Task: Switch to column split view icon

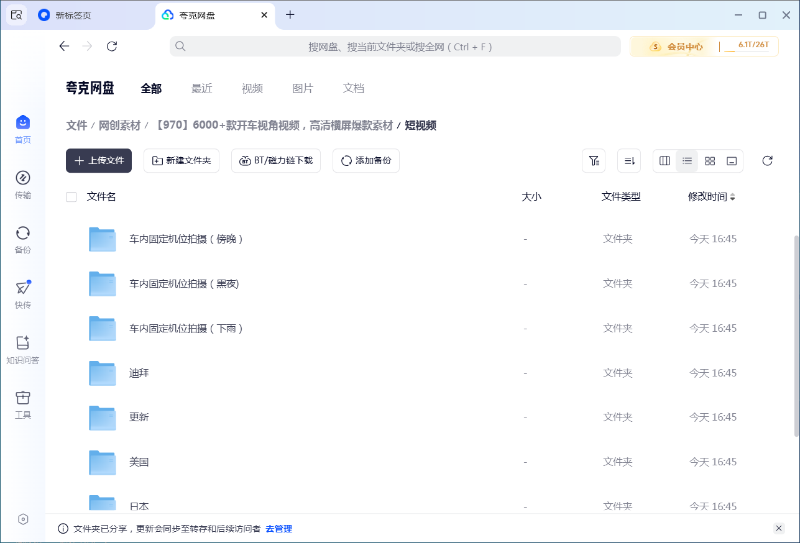Action: (664, 161)
